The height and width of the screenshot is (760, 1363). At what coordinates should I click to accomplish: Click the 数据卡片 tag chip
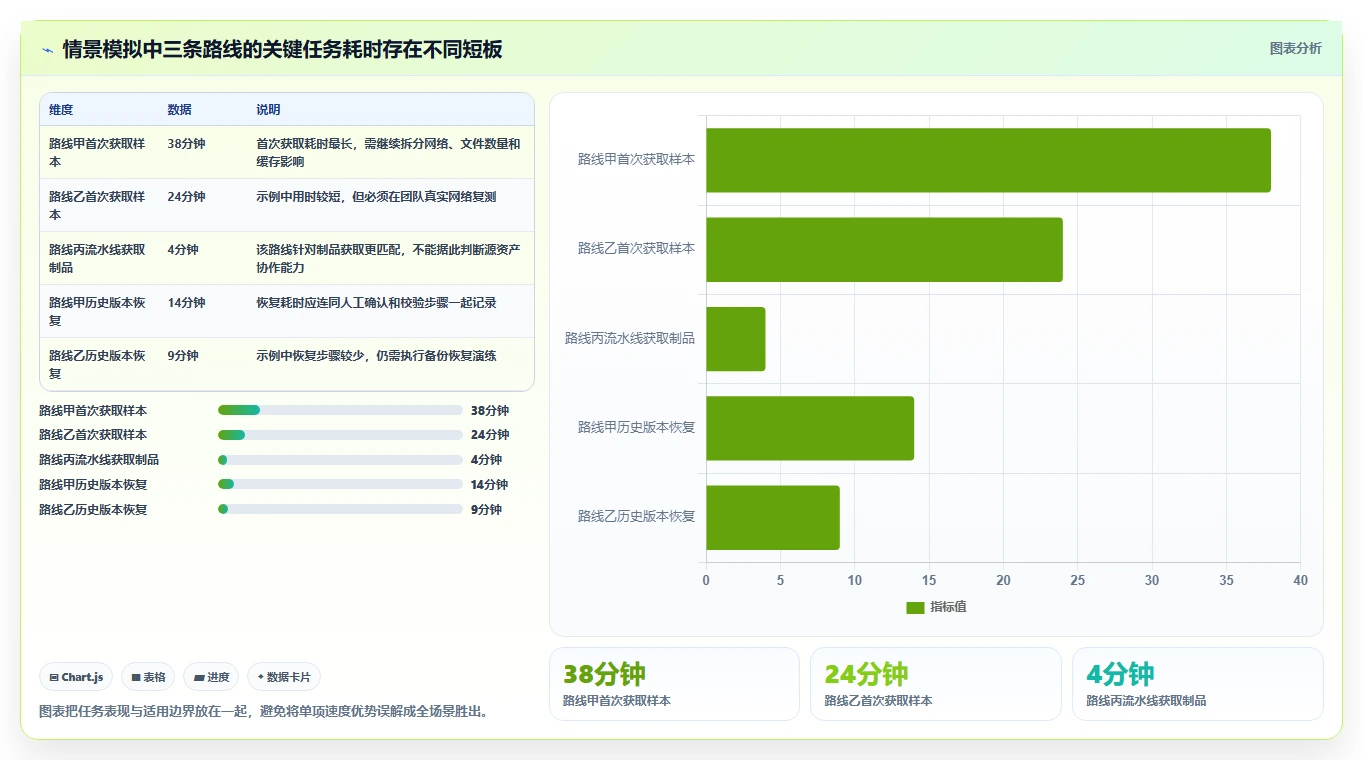pos(284,677)
